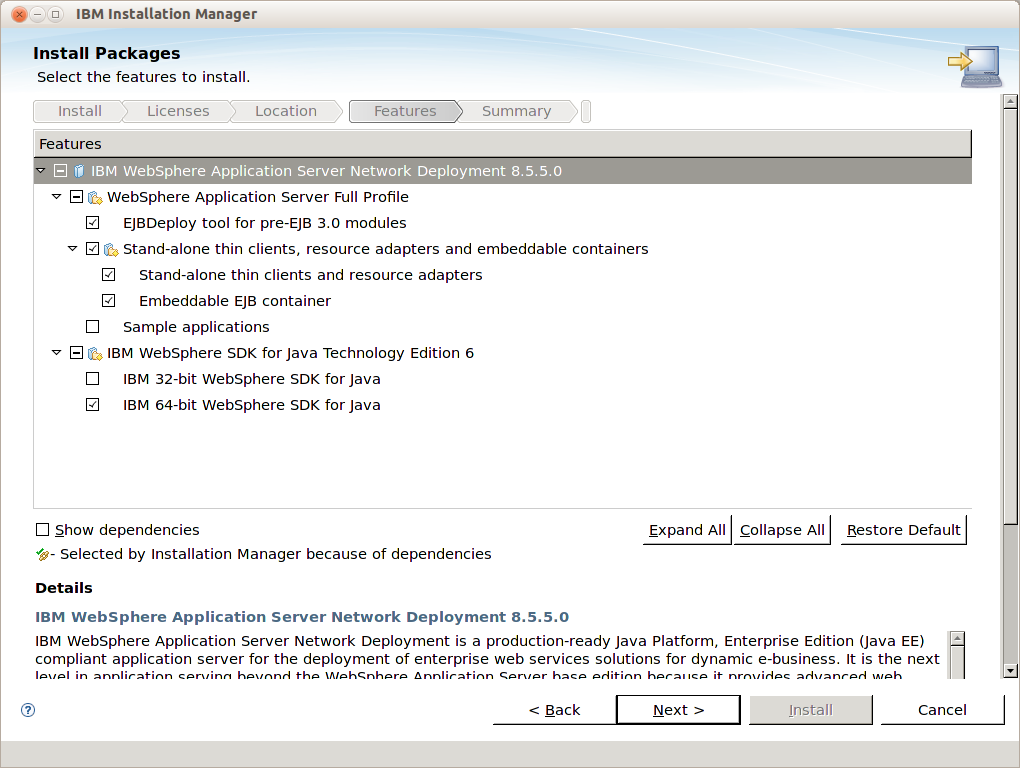Uncheck EJBDeploy tool for pre-EJB 3.0 modules
Image resolution: width=1020 pixels, height=768 pixels.
click(92, 223)
